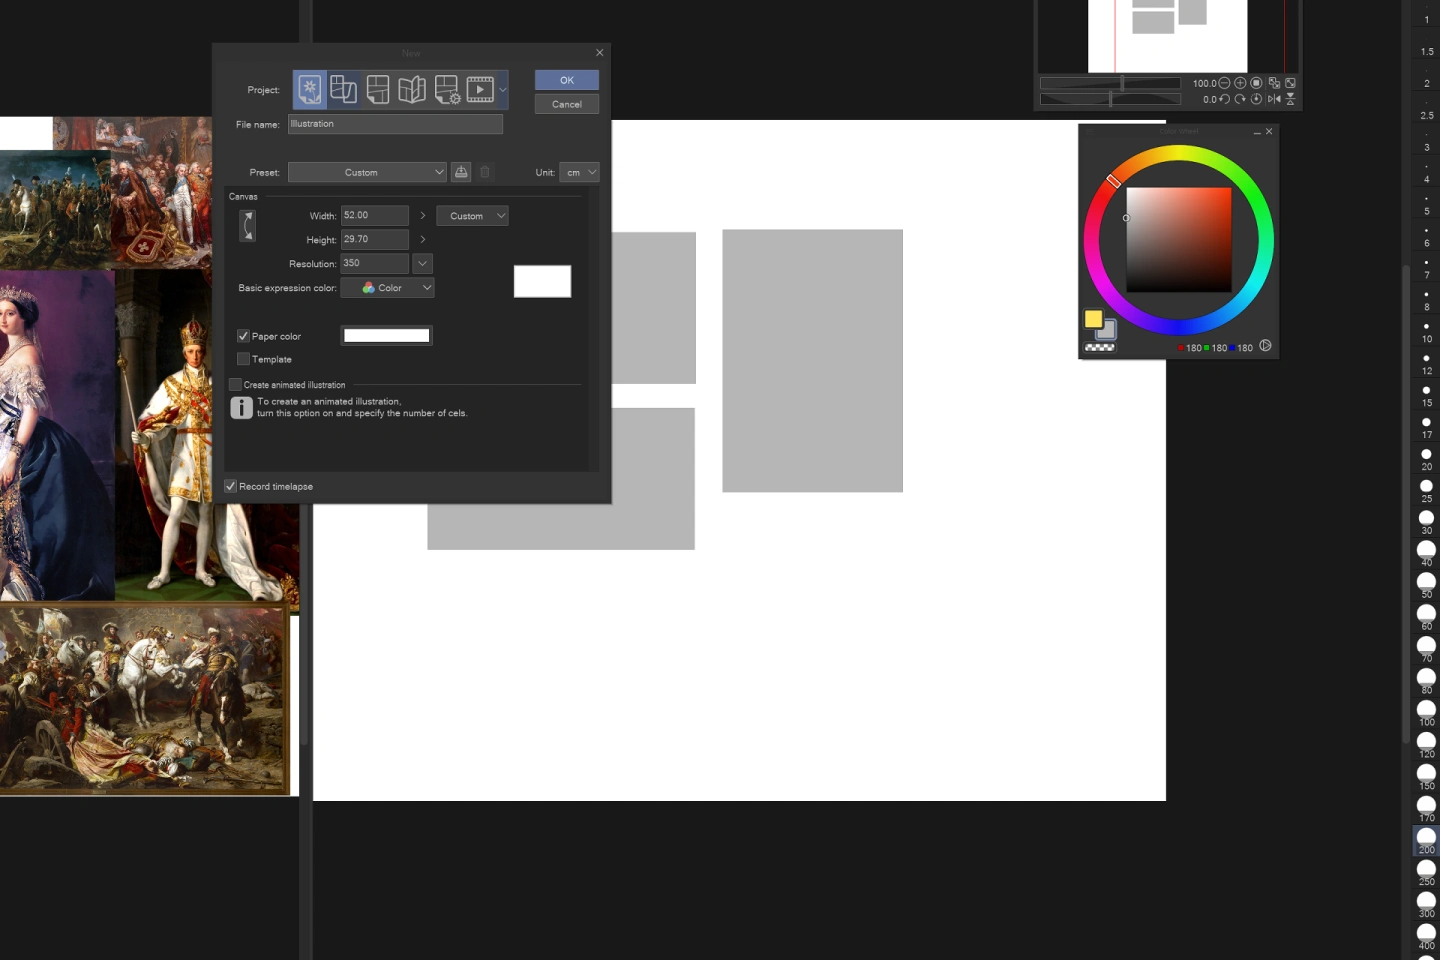Swap width and height orientation icon
Screen dimensions: 1440x960
point(248,226)
